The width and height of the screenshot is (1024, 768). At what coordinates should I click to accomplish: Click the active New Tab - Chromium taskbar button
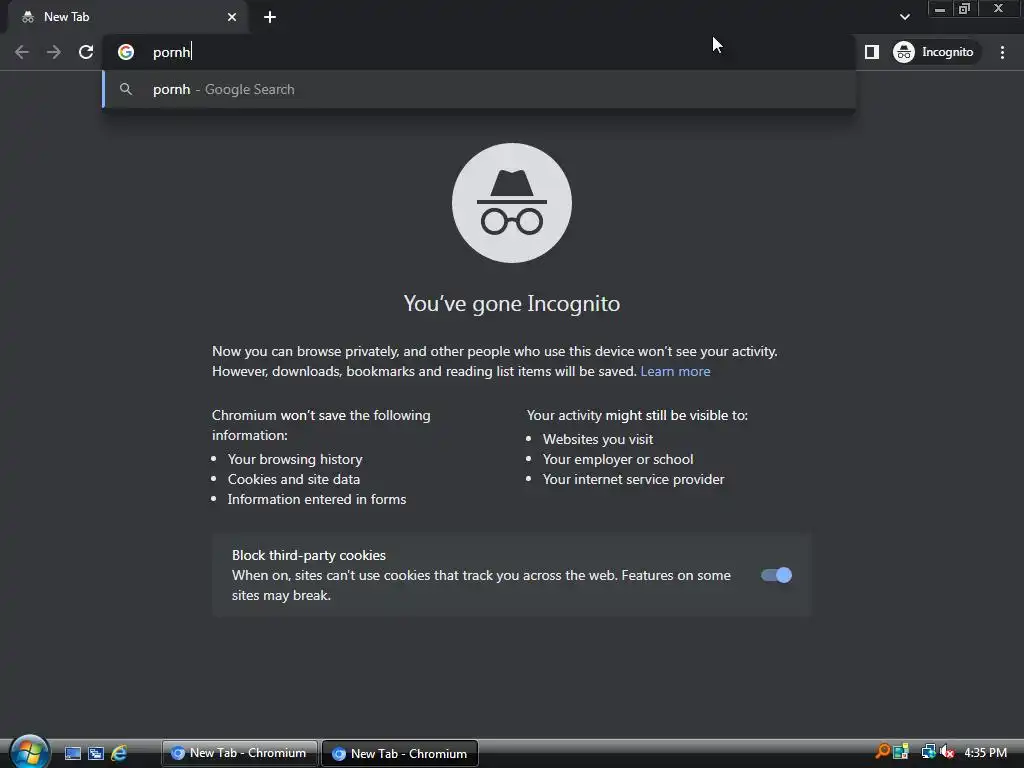400,754
